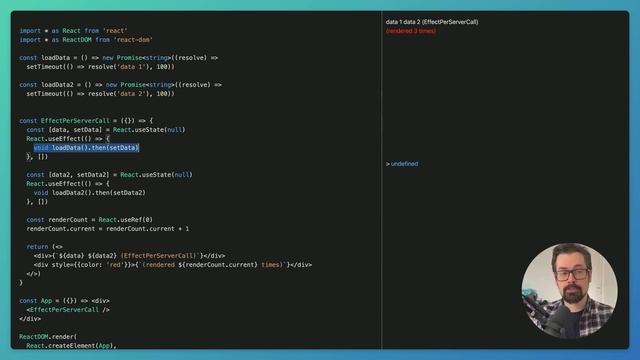The image size is (640, 360).
Task: Click the "import * as ReactDOM from 'react-dom'" line
Action: (86, 40)
